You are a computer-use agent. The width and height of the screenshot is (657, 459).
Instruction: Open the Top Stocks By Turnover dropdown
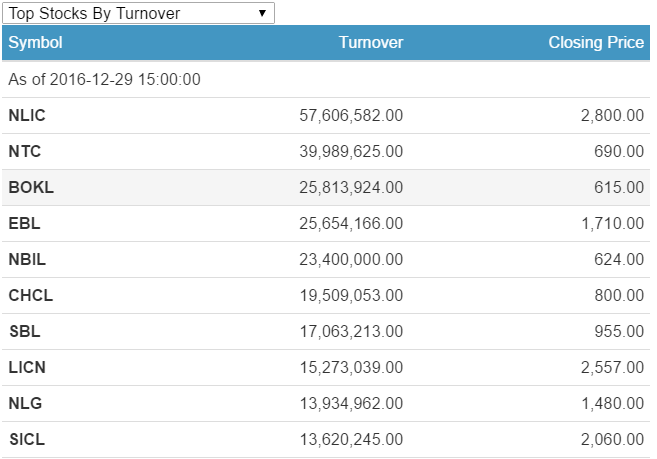[138, 13]
